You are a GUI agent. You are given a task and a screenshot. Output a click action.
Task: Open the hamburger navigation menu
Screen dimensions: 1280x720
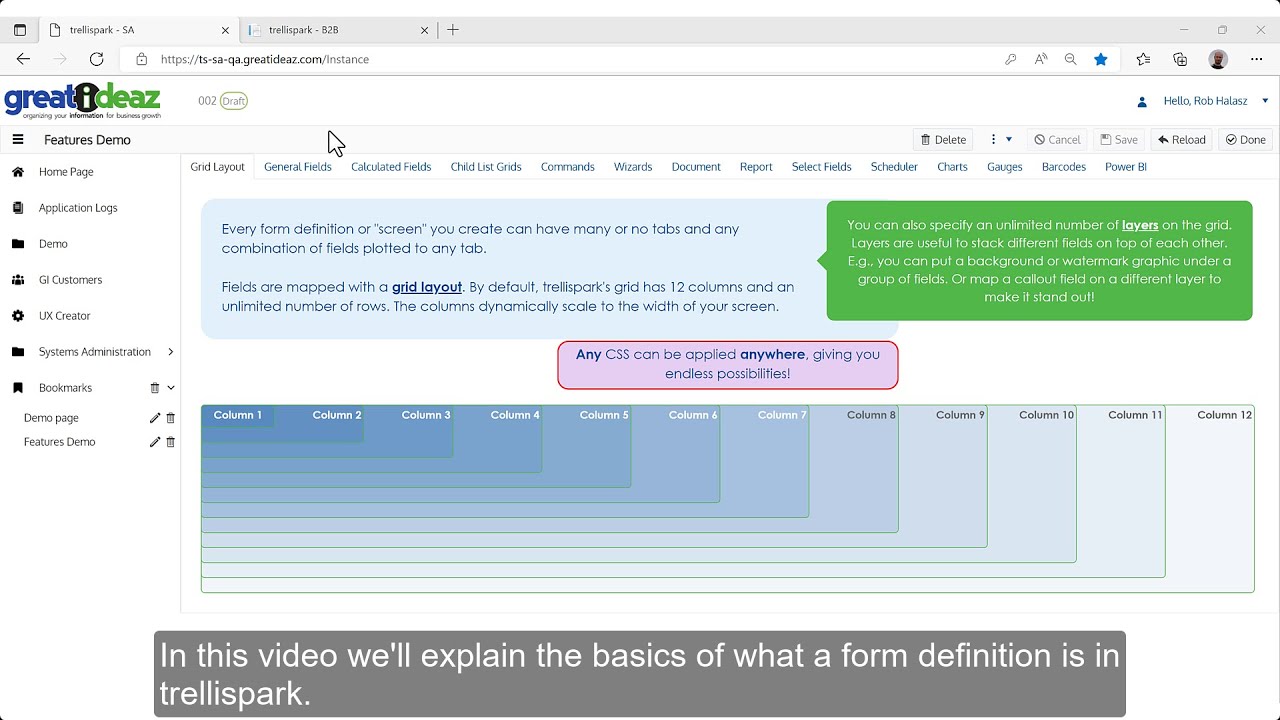coord(18,140)
